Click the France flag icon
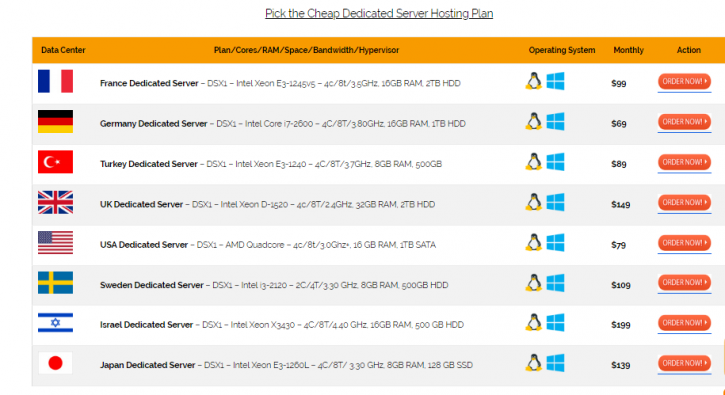The width and height of the screenshot is (725, 395). 55,81
